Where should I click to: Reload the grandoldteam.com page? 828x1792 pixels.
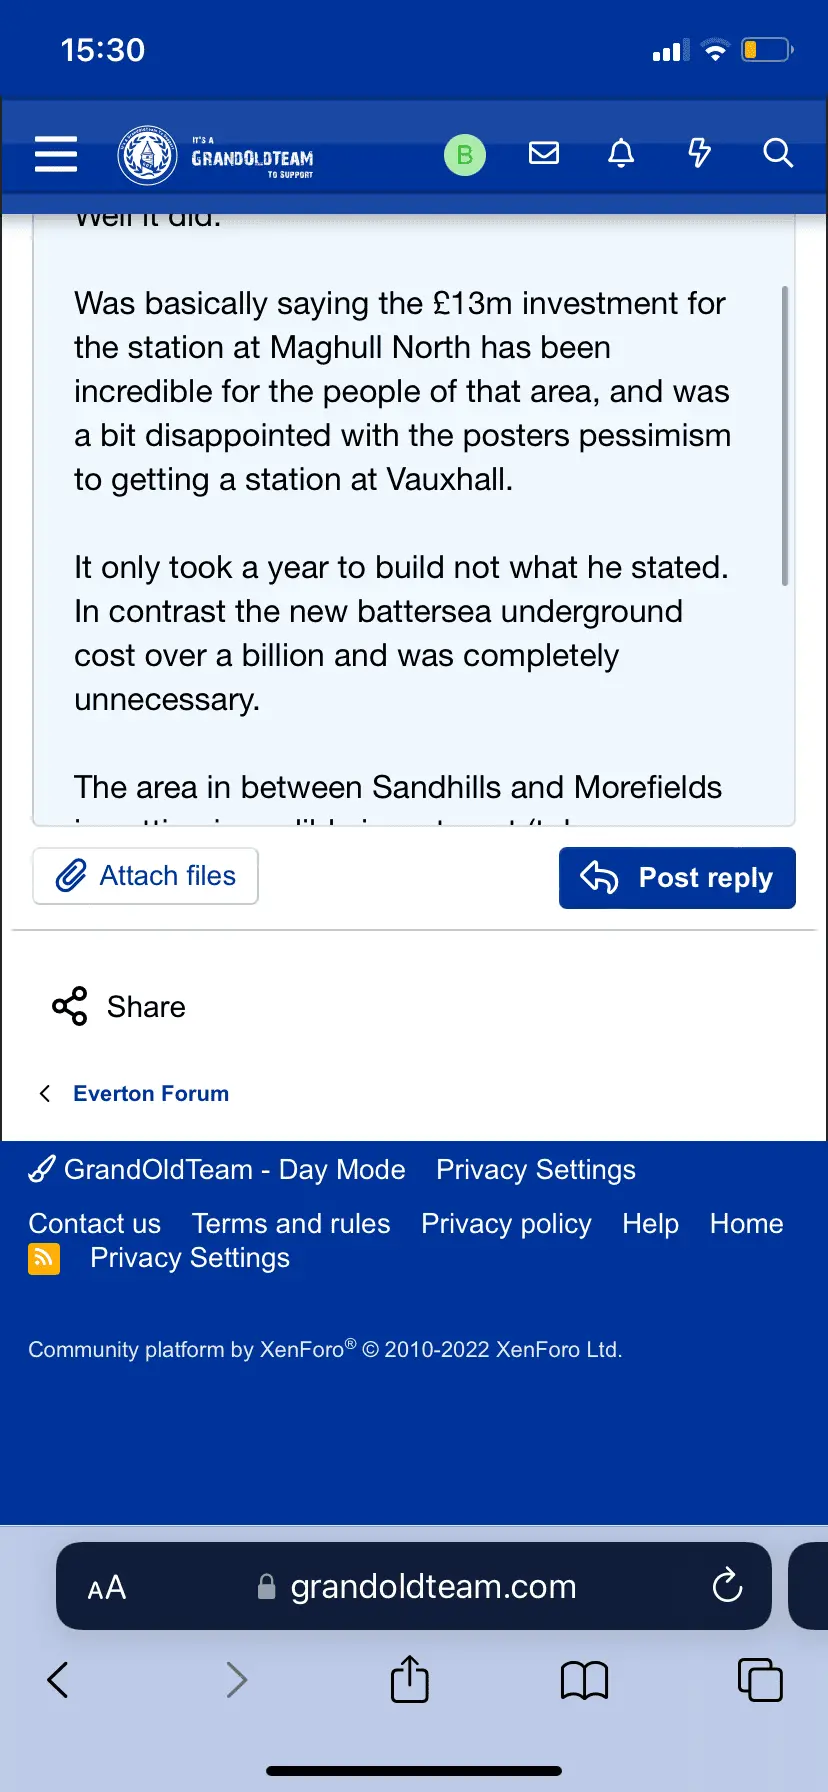coord(727,1586)
